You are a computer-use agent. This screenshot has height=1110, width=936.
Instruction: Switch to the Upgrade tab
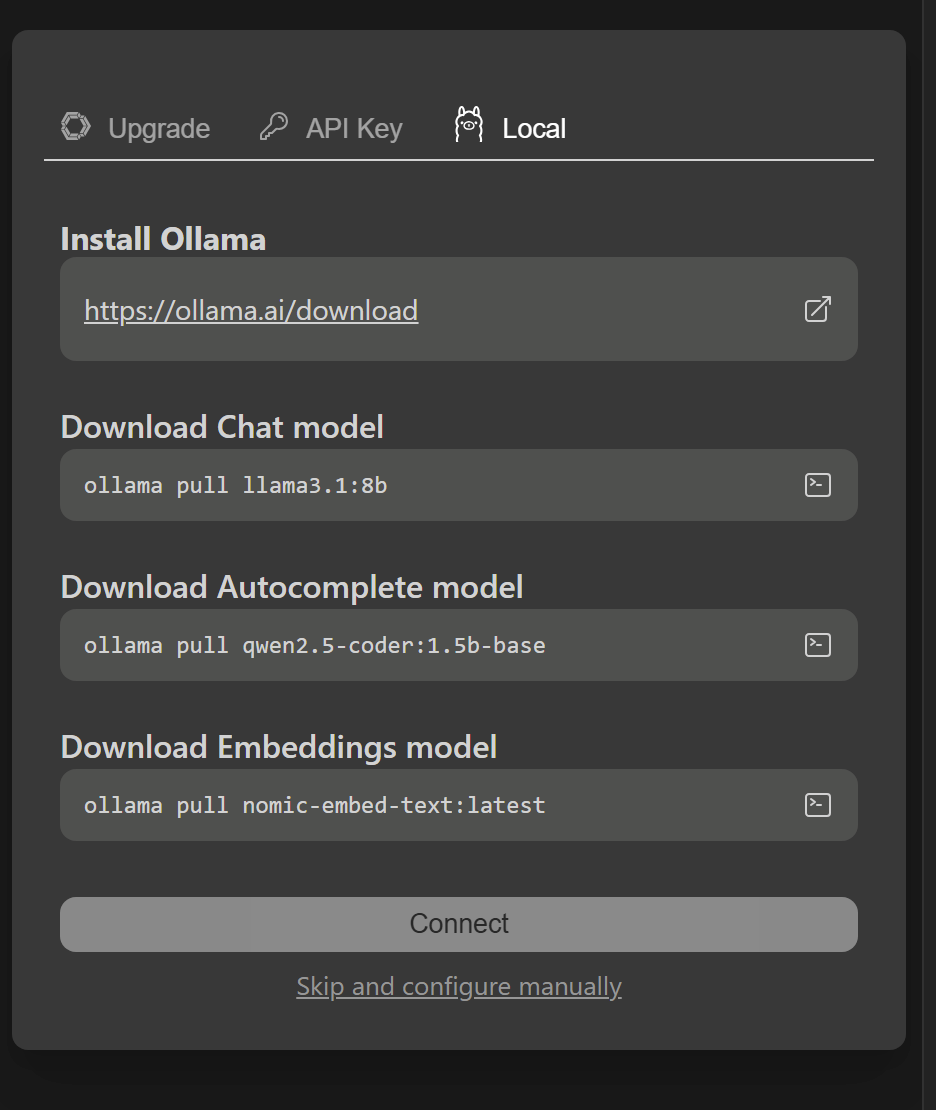coord(158,129)
